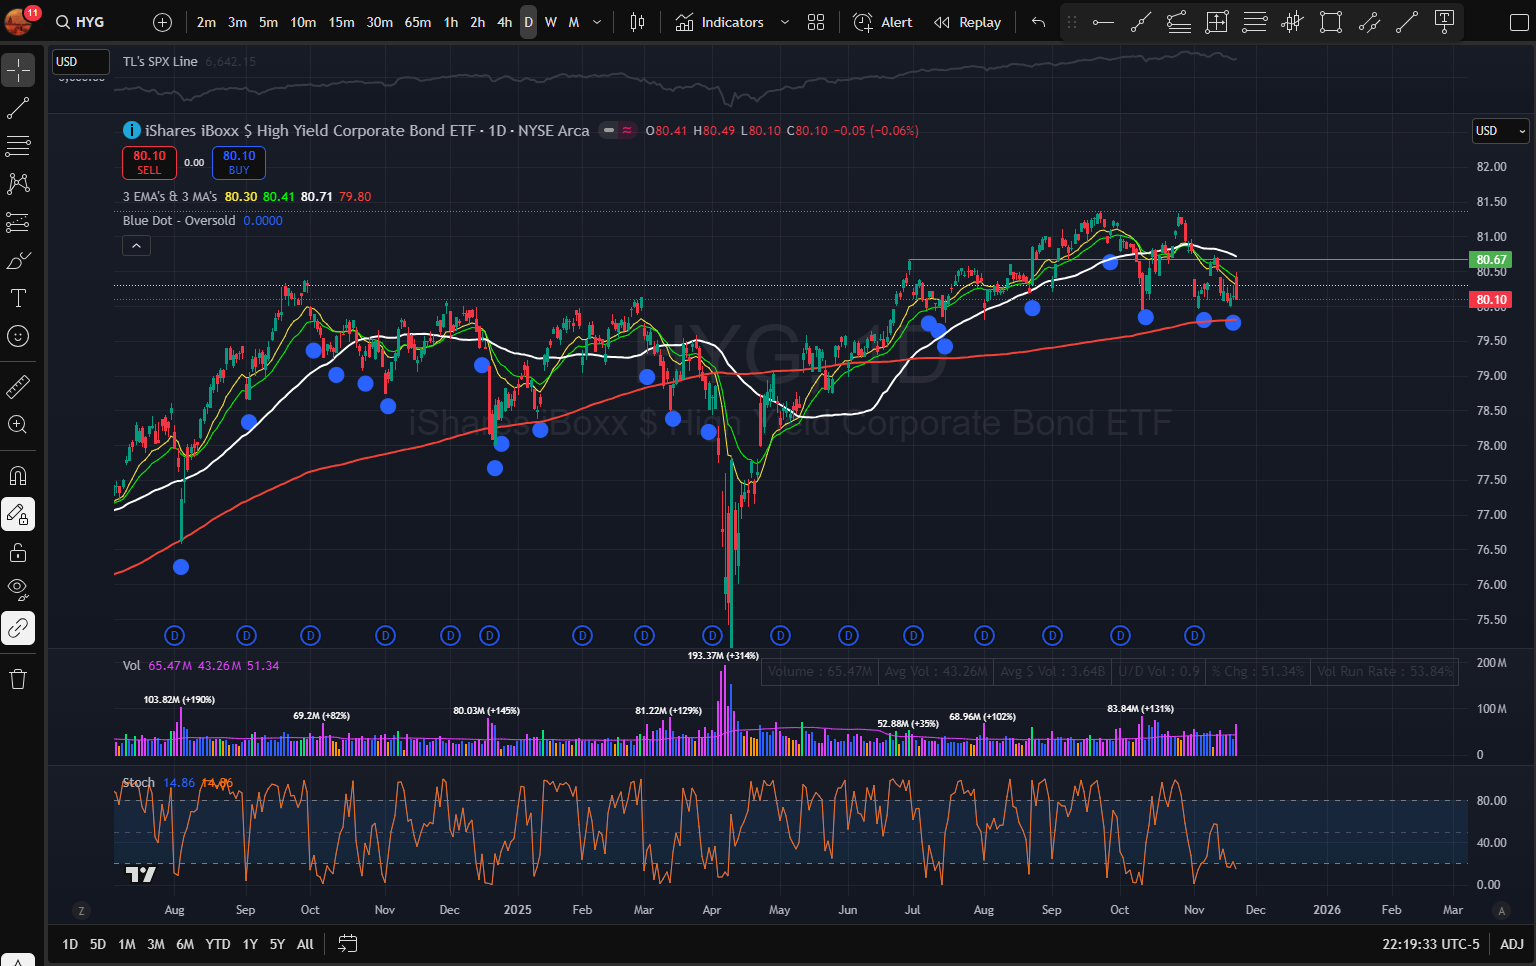Select the brush drawing tool
1536x966 pixels.
tap(18, 260)
